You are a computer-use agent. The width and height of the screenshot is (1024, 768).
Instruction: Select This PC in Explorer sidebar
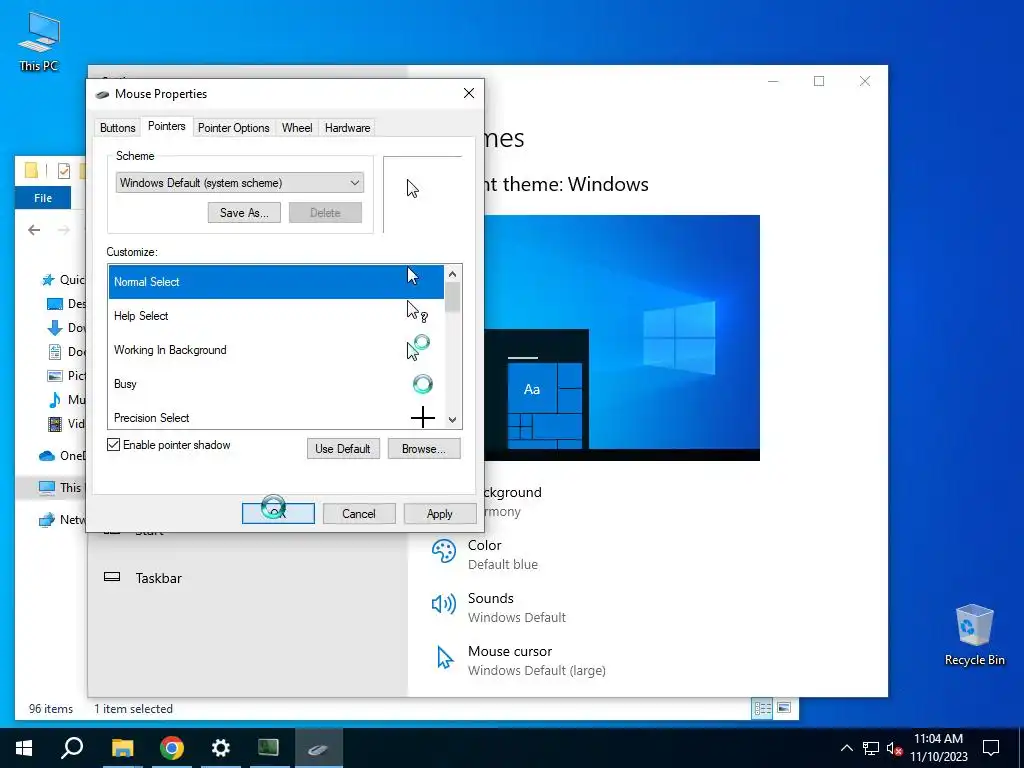tap(60, 488)
